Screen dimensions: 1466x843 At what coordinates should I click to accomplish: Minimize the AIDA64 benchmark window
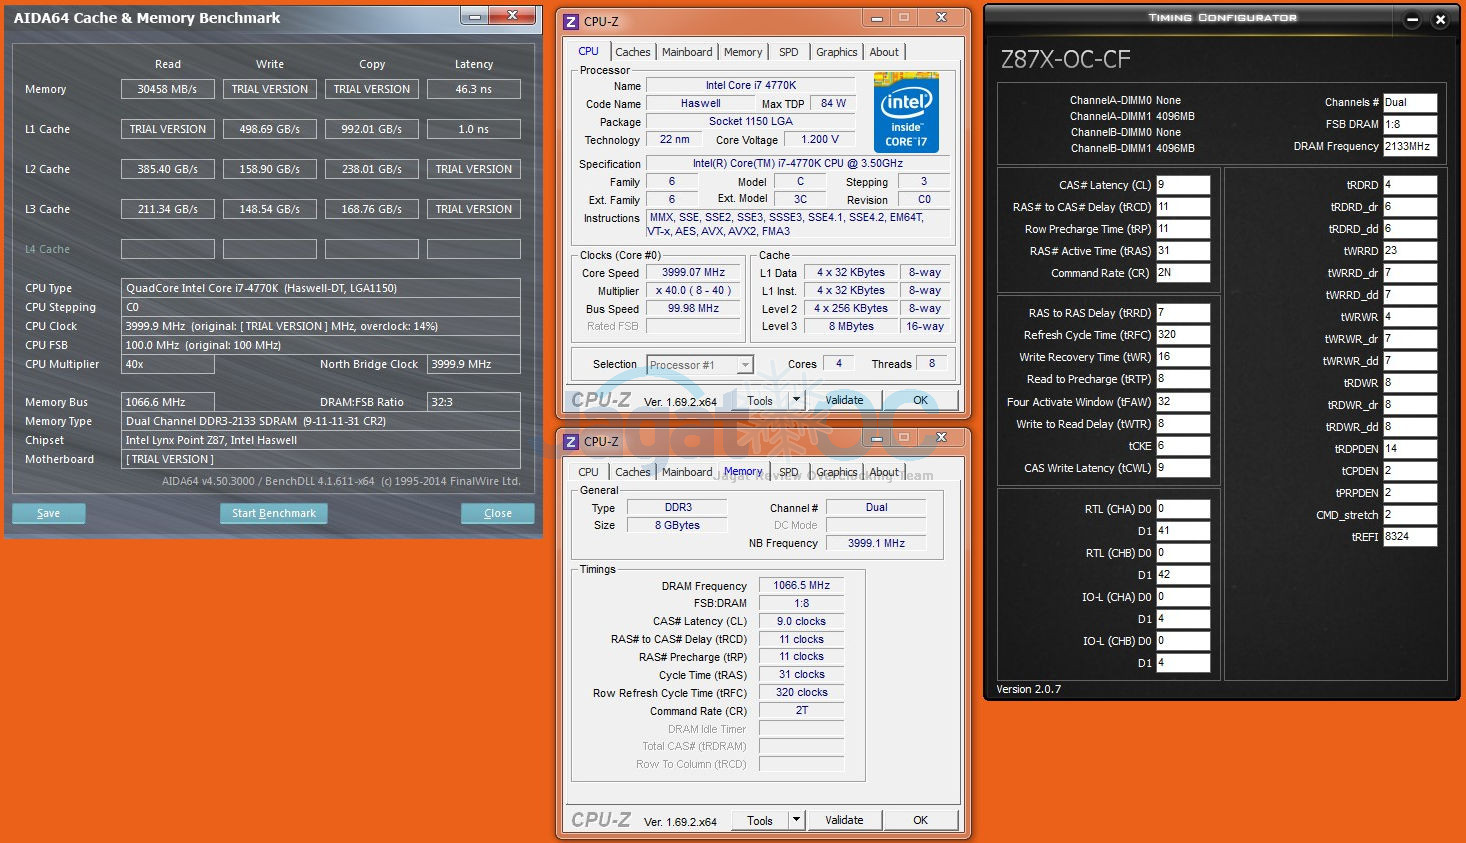pyautogui.click(x=474, y=16)
